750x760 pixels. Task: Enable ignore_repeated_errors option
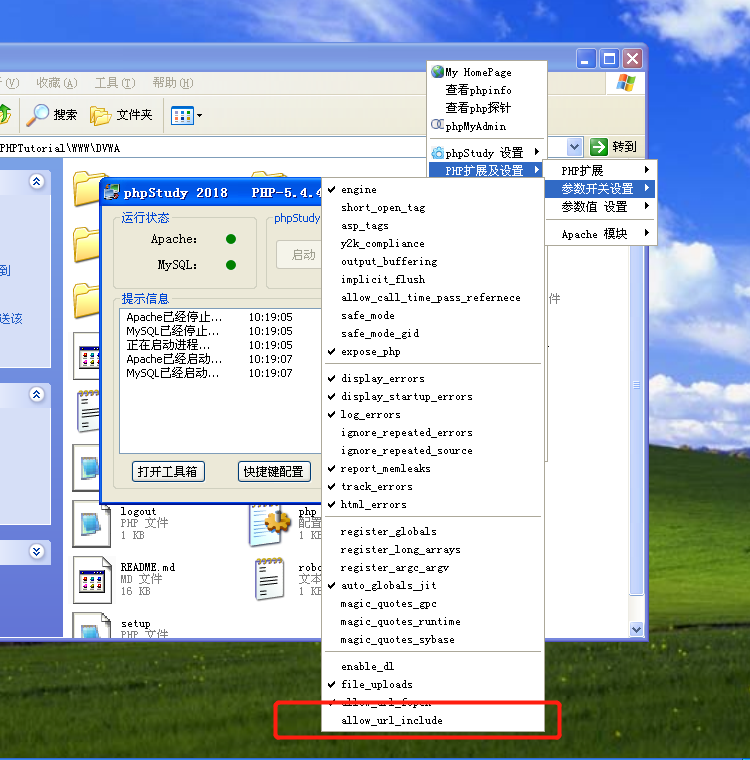[433, 432]
